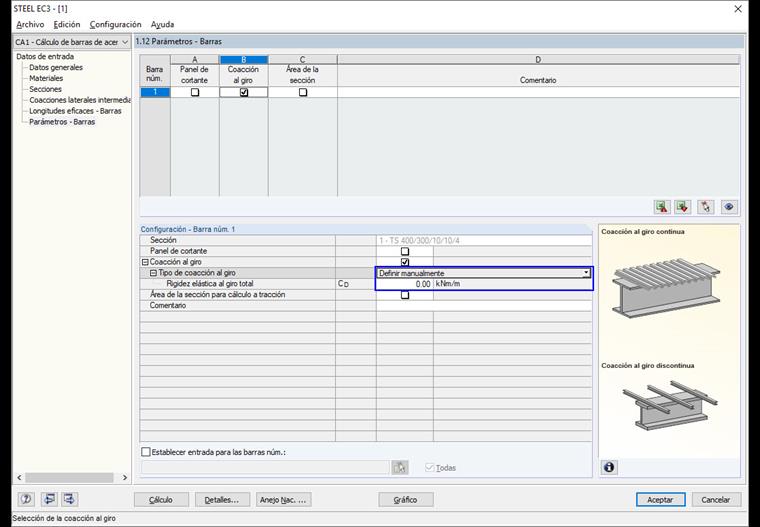760x527 pixels.
Task: Click the blue eye view mode icon
Action: (x=729, y=207)
